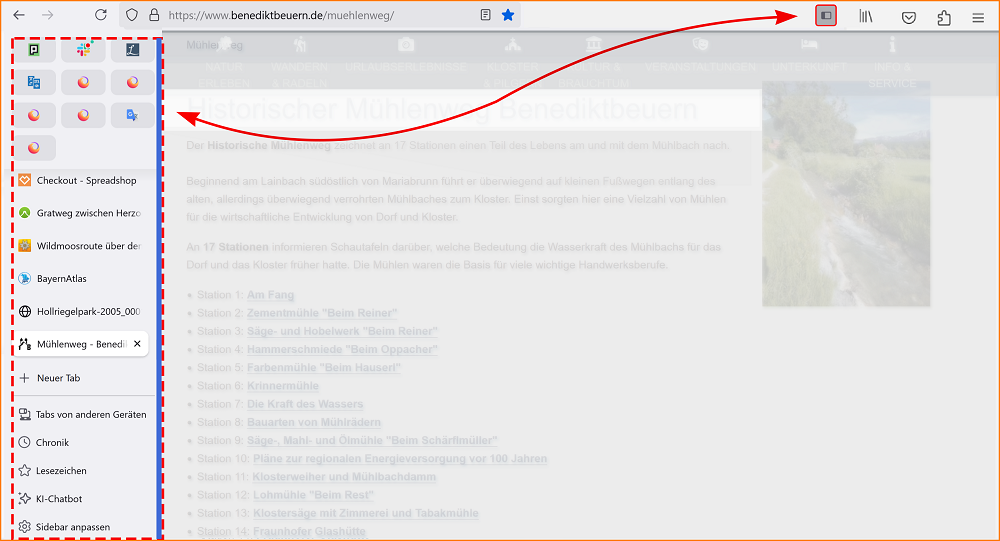Open VERANSTALTUNGEN navigation menu
This screenshot has width=1000, height=541.
tap(700, 56)
